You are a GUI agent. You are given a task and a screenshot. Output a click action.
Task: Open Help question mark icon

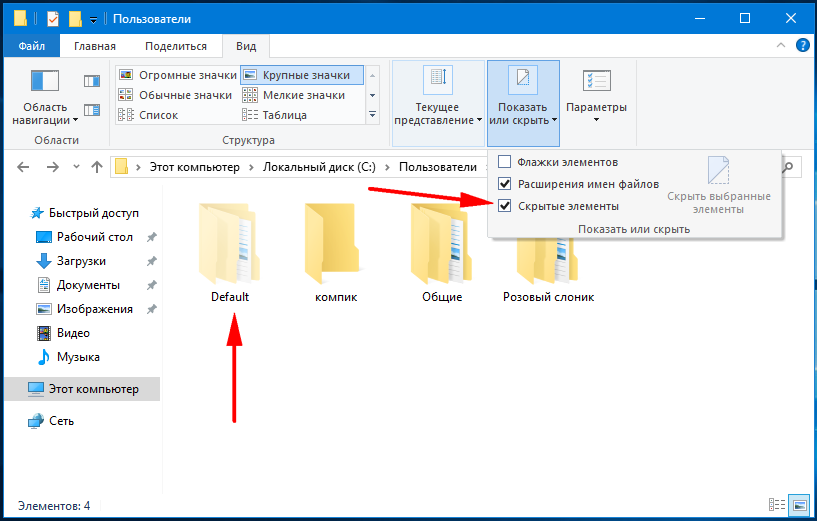click(x=803, y=45)
